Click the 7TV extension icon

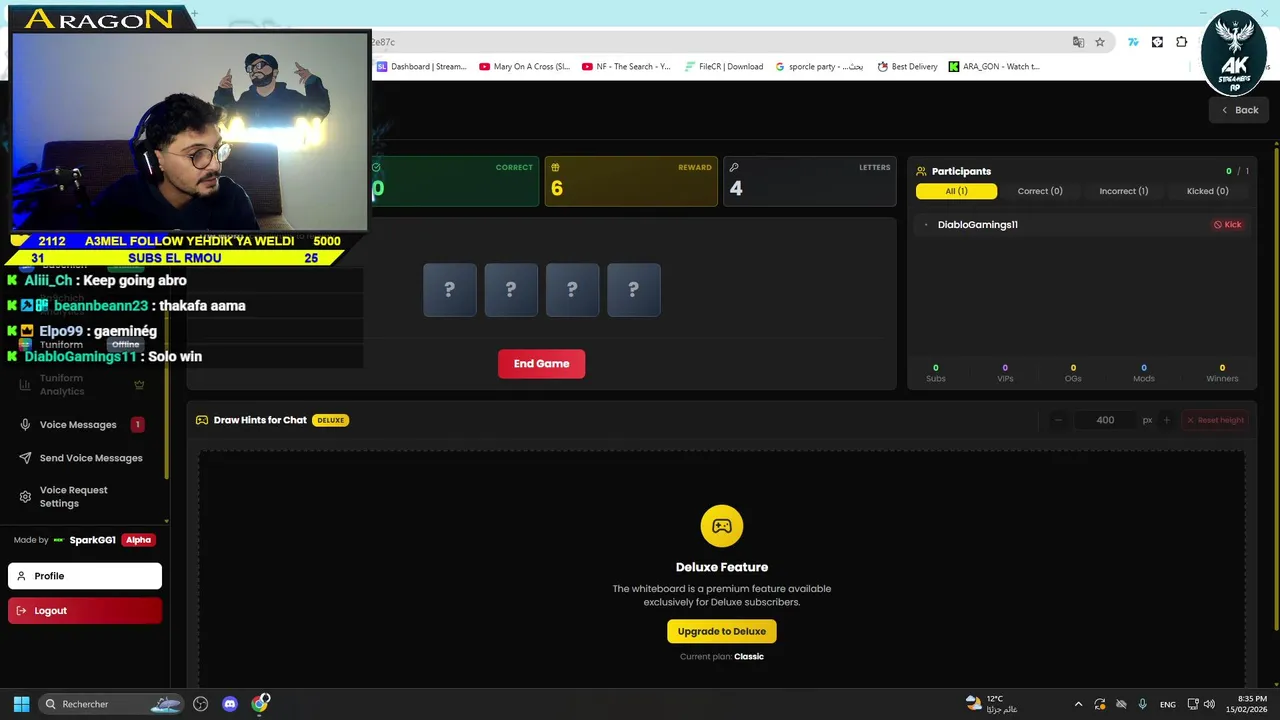click(1133, 42)
